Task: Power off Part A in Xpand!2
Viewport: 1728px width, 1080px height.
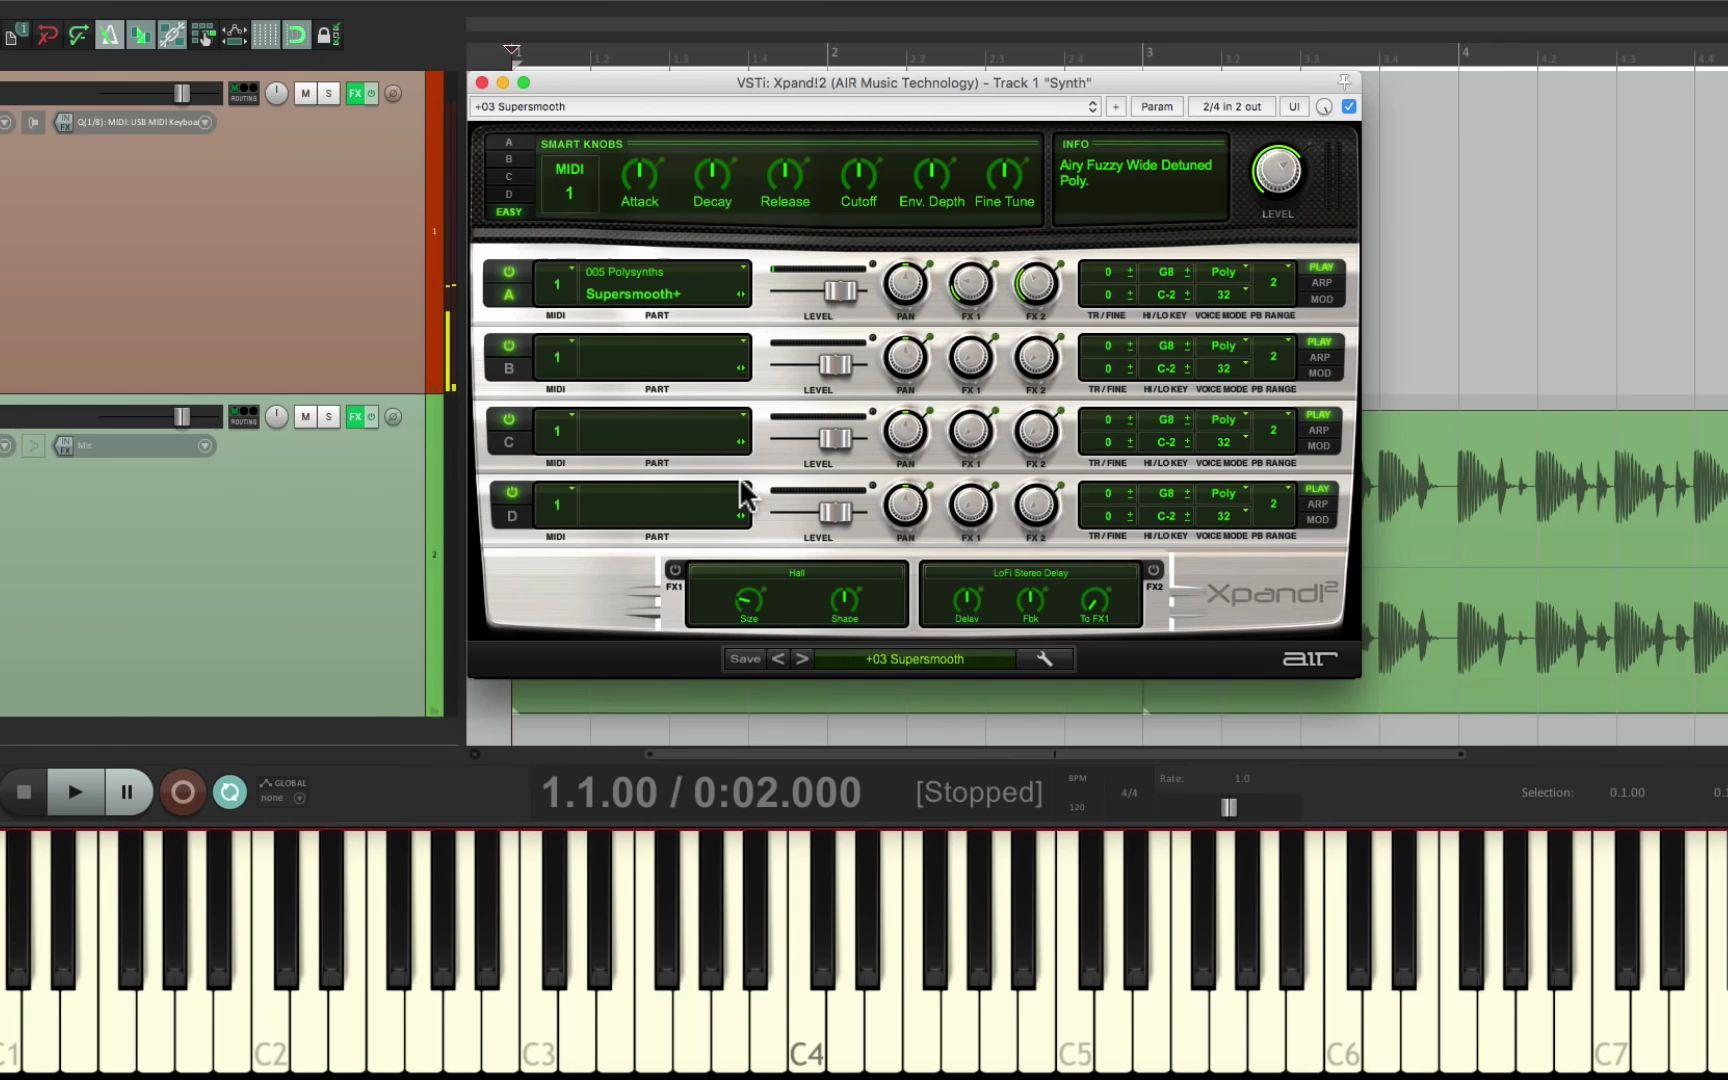Action: pos(509,270)
